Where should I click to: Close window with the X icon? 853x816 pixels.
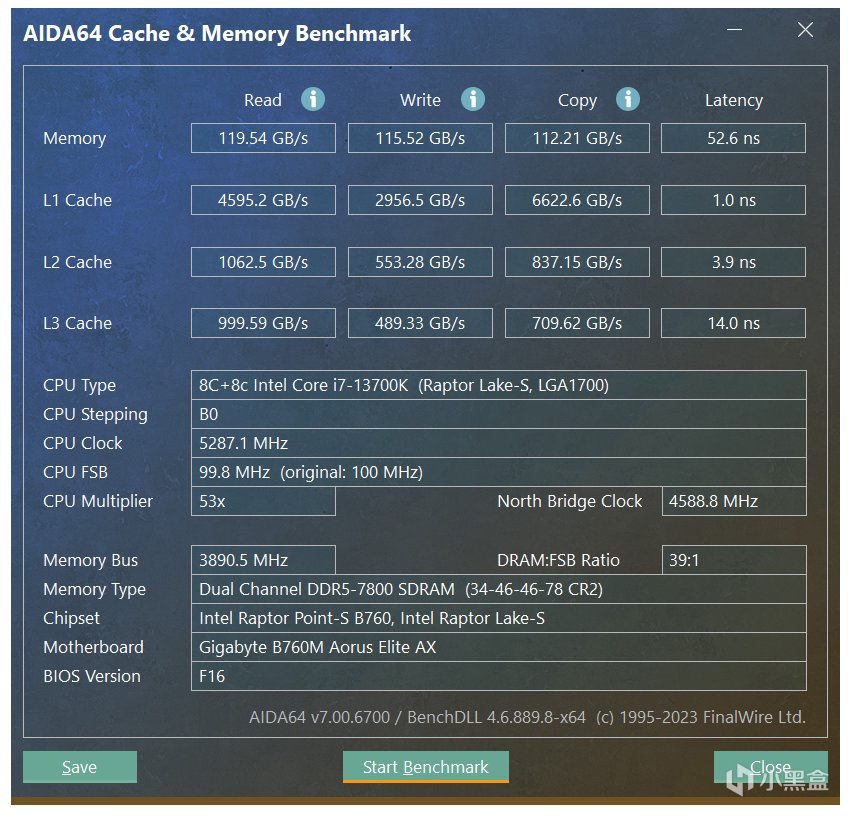point(805,29)
